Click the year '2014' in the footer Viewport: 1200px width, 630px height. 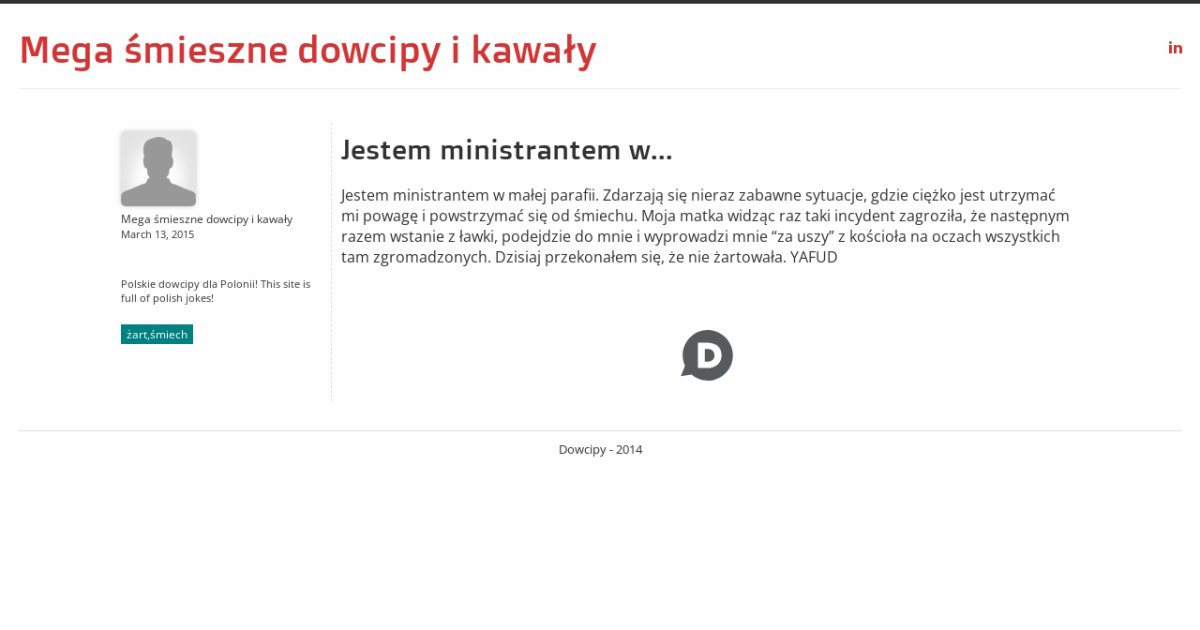[629, 450]
